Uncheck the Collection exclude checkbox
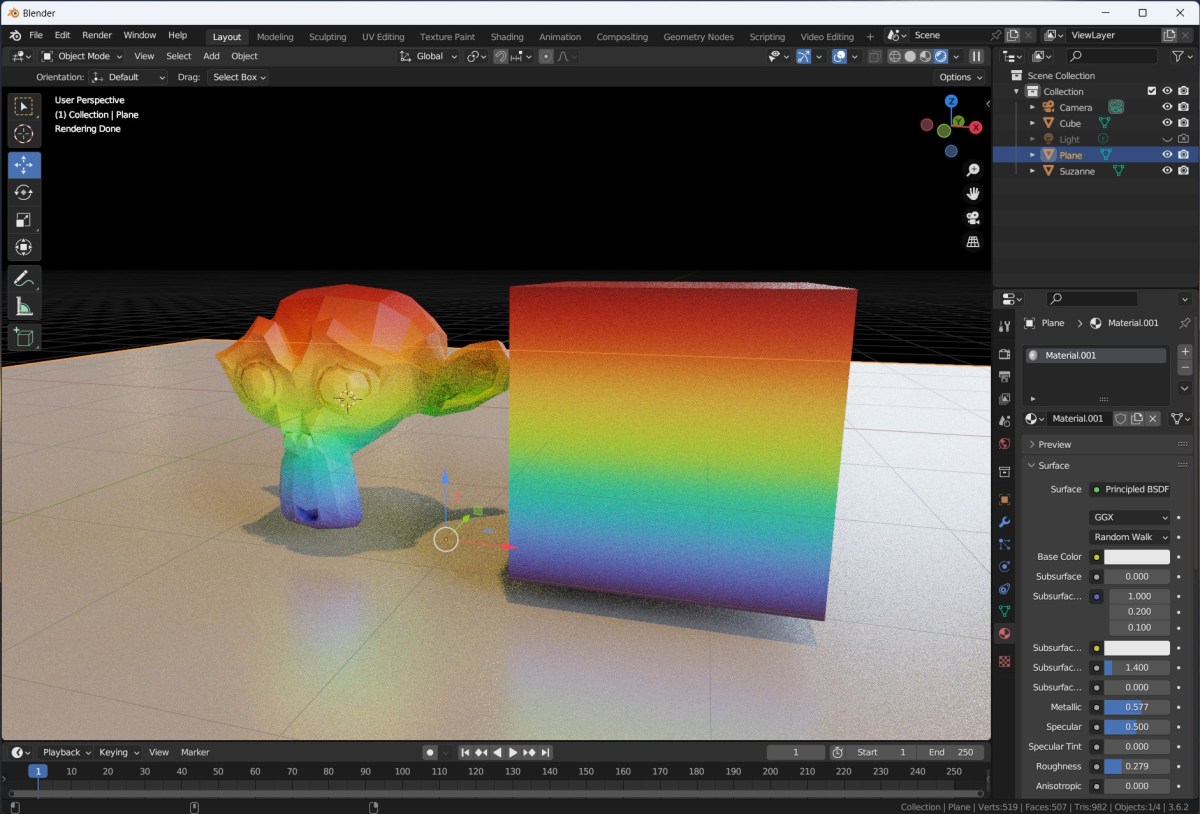1200x814 pixels. (x=1151, y=91)
